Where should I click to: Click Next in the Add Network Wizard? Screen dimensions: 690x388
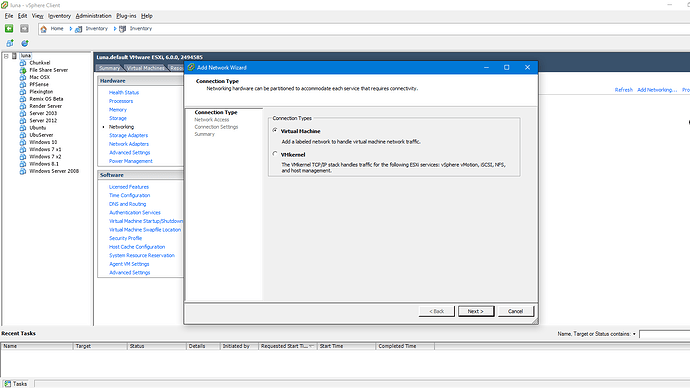coord(476,311)
